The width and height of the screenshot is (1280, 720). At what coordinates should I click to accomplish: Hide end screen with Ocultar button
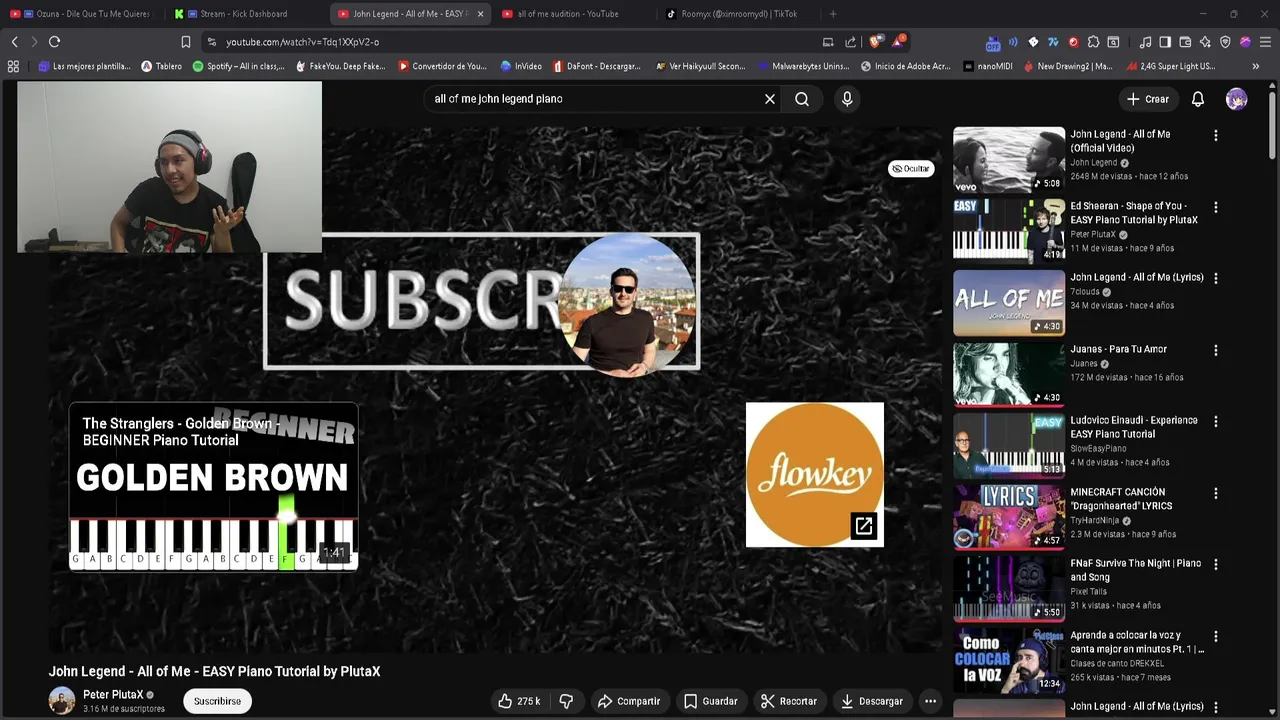click(x=911, y=169)
